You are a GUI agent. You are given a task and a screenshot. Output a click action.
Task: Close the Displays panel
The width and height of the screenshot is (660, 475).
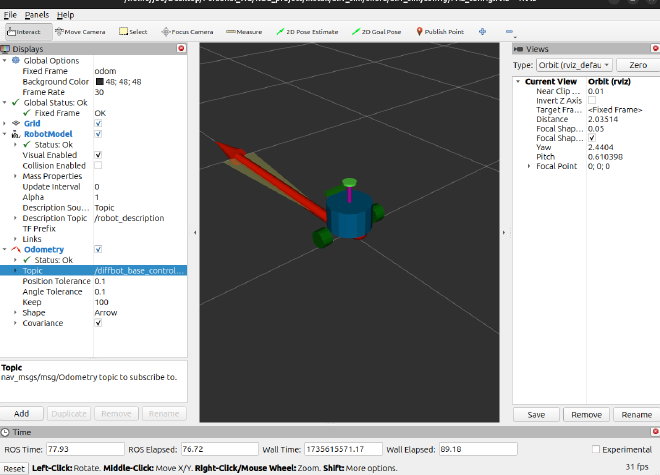pos(181,48)
